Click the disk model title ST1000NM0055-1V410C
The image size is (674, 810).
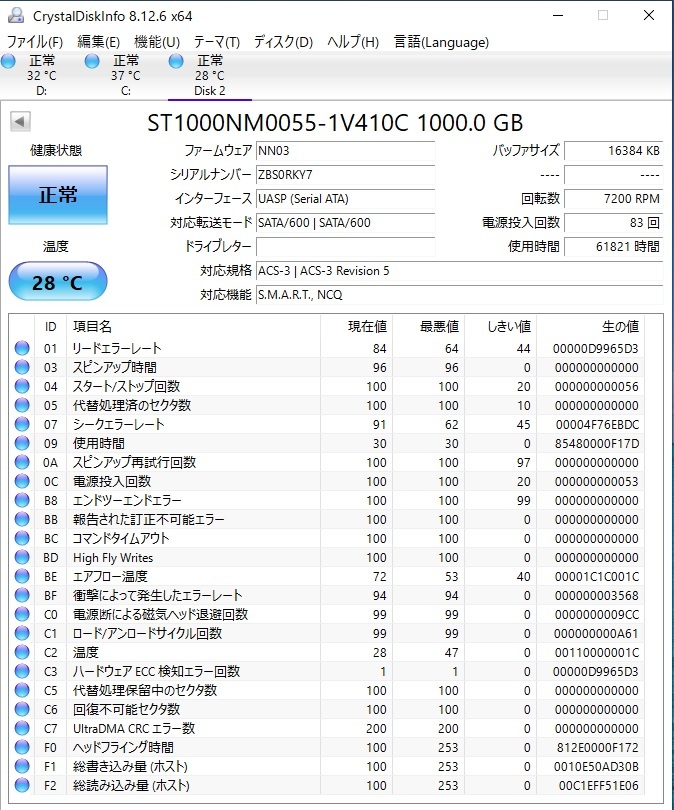(277, 123)
